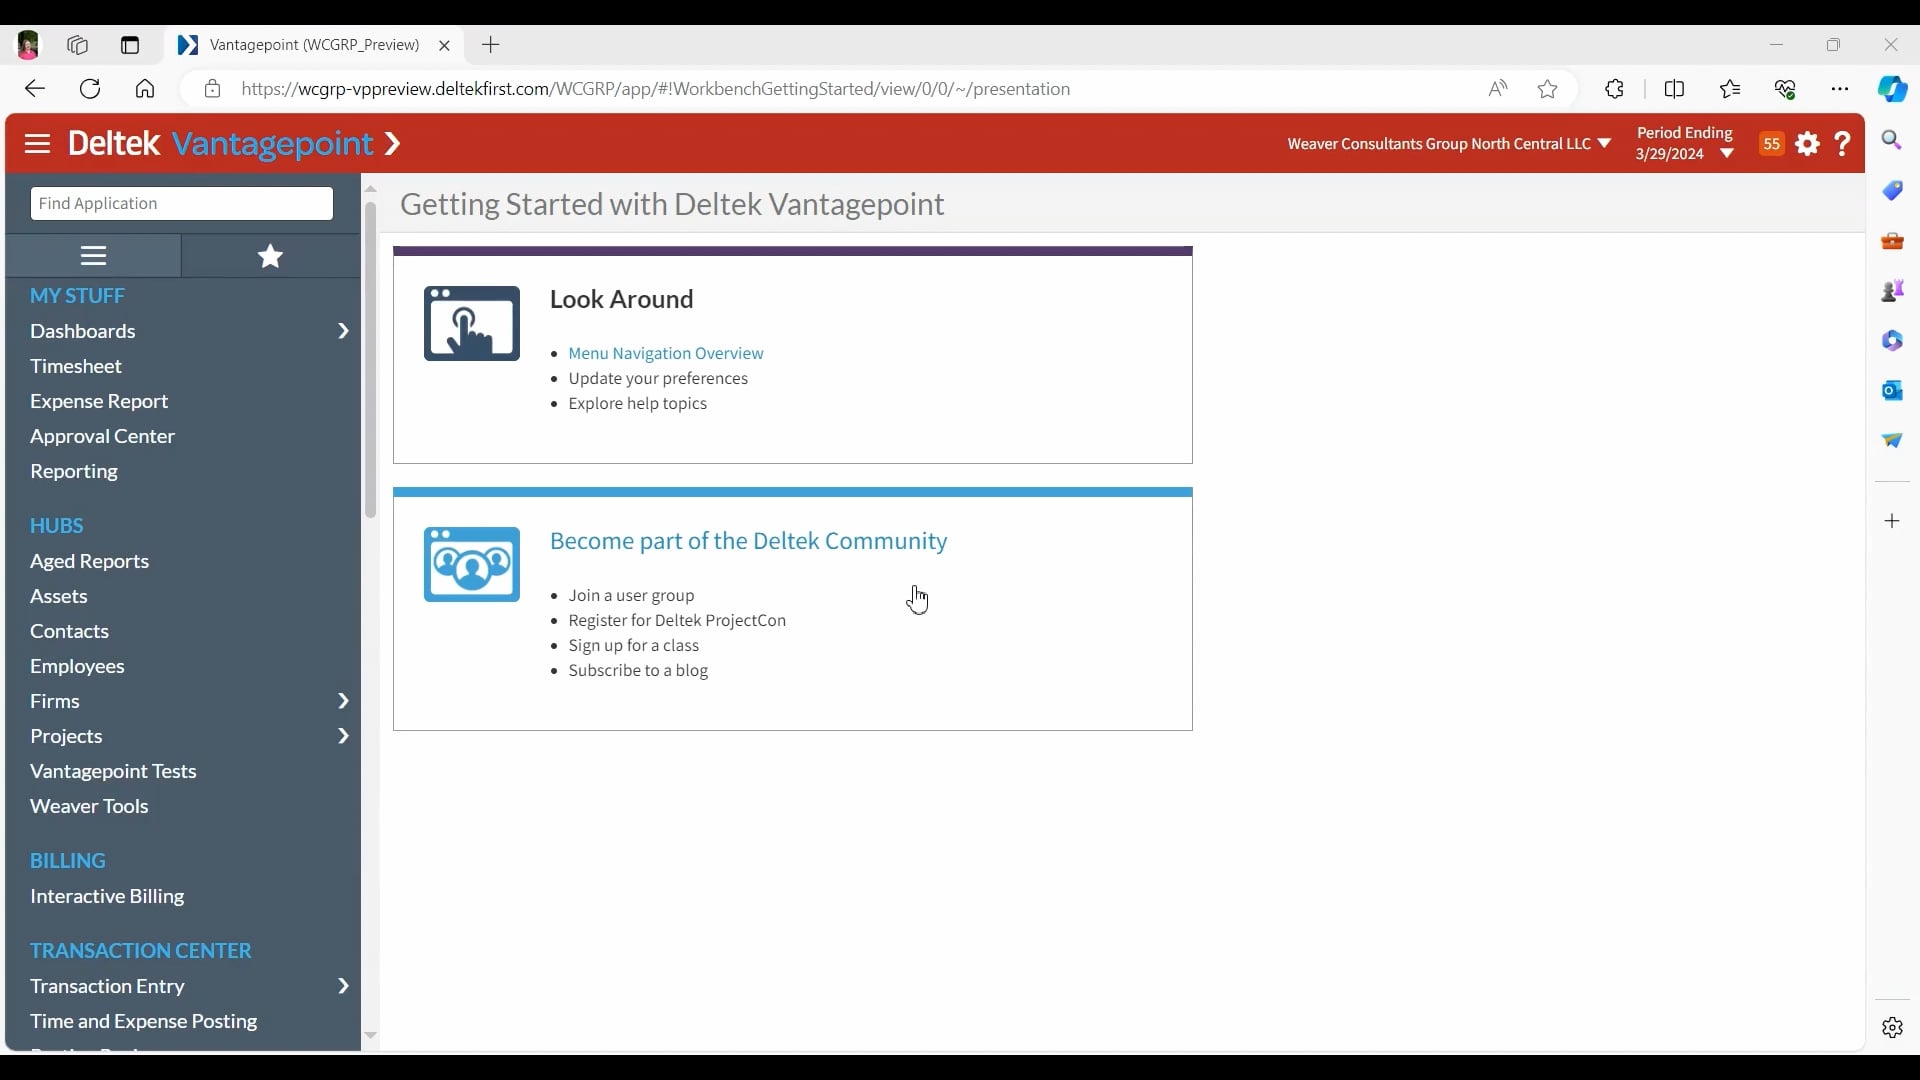Expand the Dashboards submenu arrow

[x=343, y=331]
